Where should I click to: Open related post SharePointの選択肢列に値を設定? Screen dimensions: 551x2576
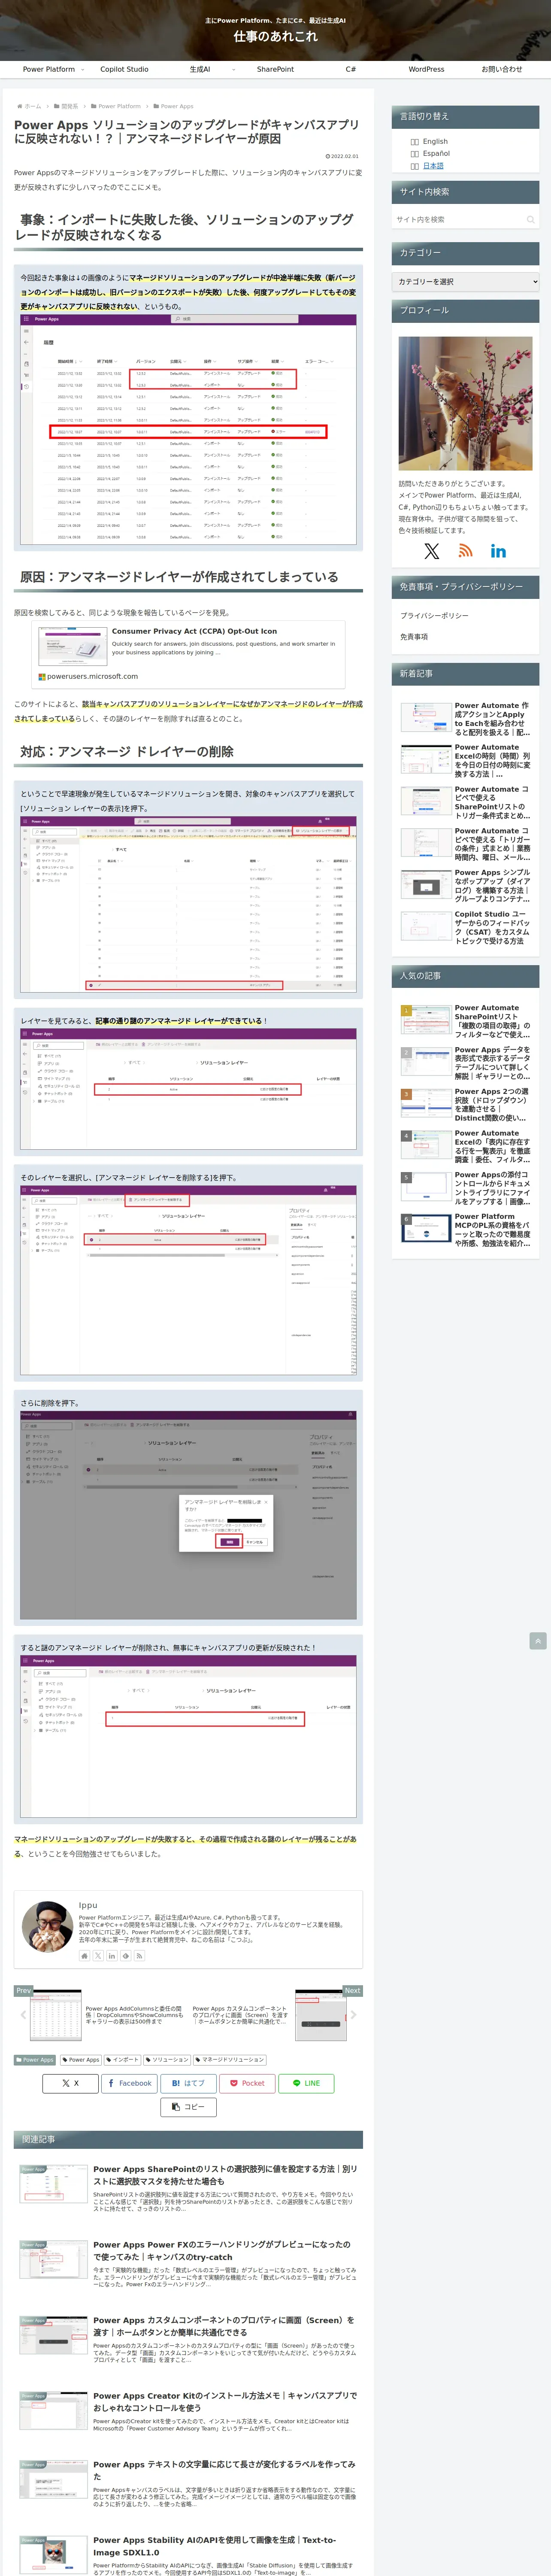tap(188, 2187)
